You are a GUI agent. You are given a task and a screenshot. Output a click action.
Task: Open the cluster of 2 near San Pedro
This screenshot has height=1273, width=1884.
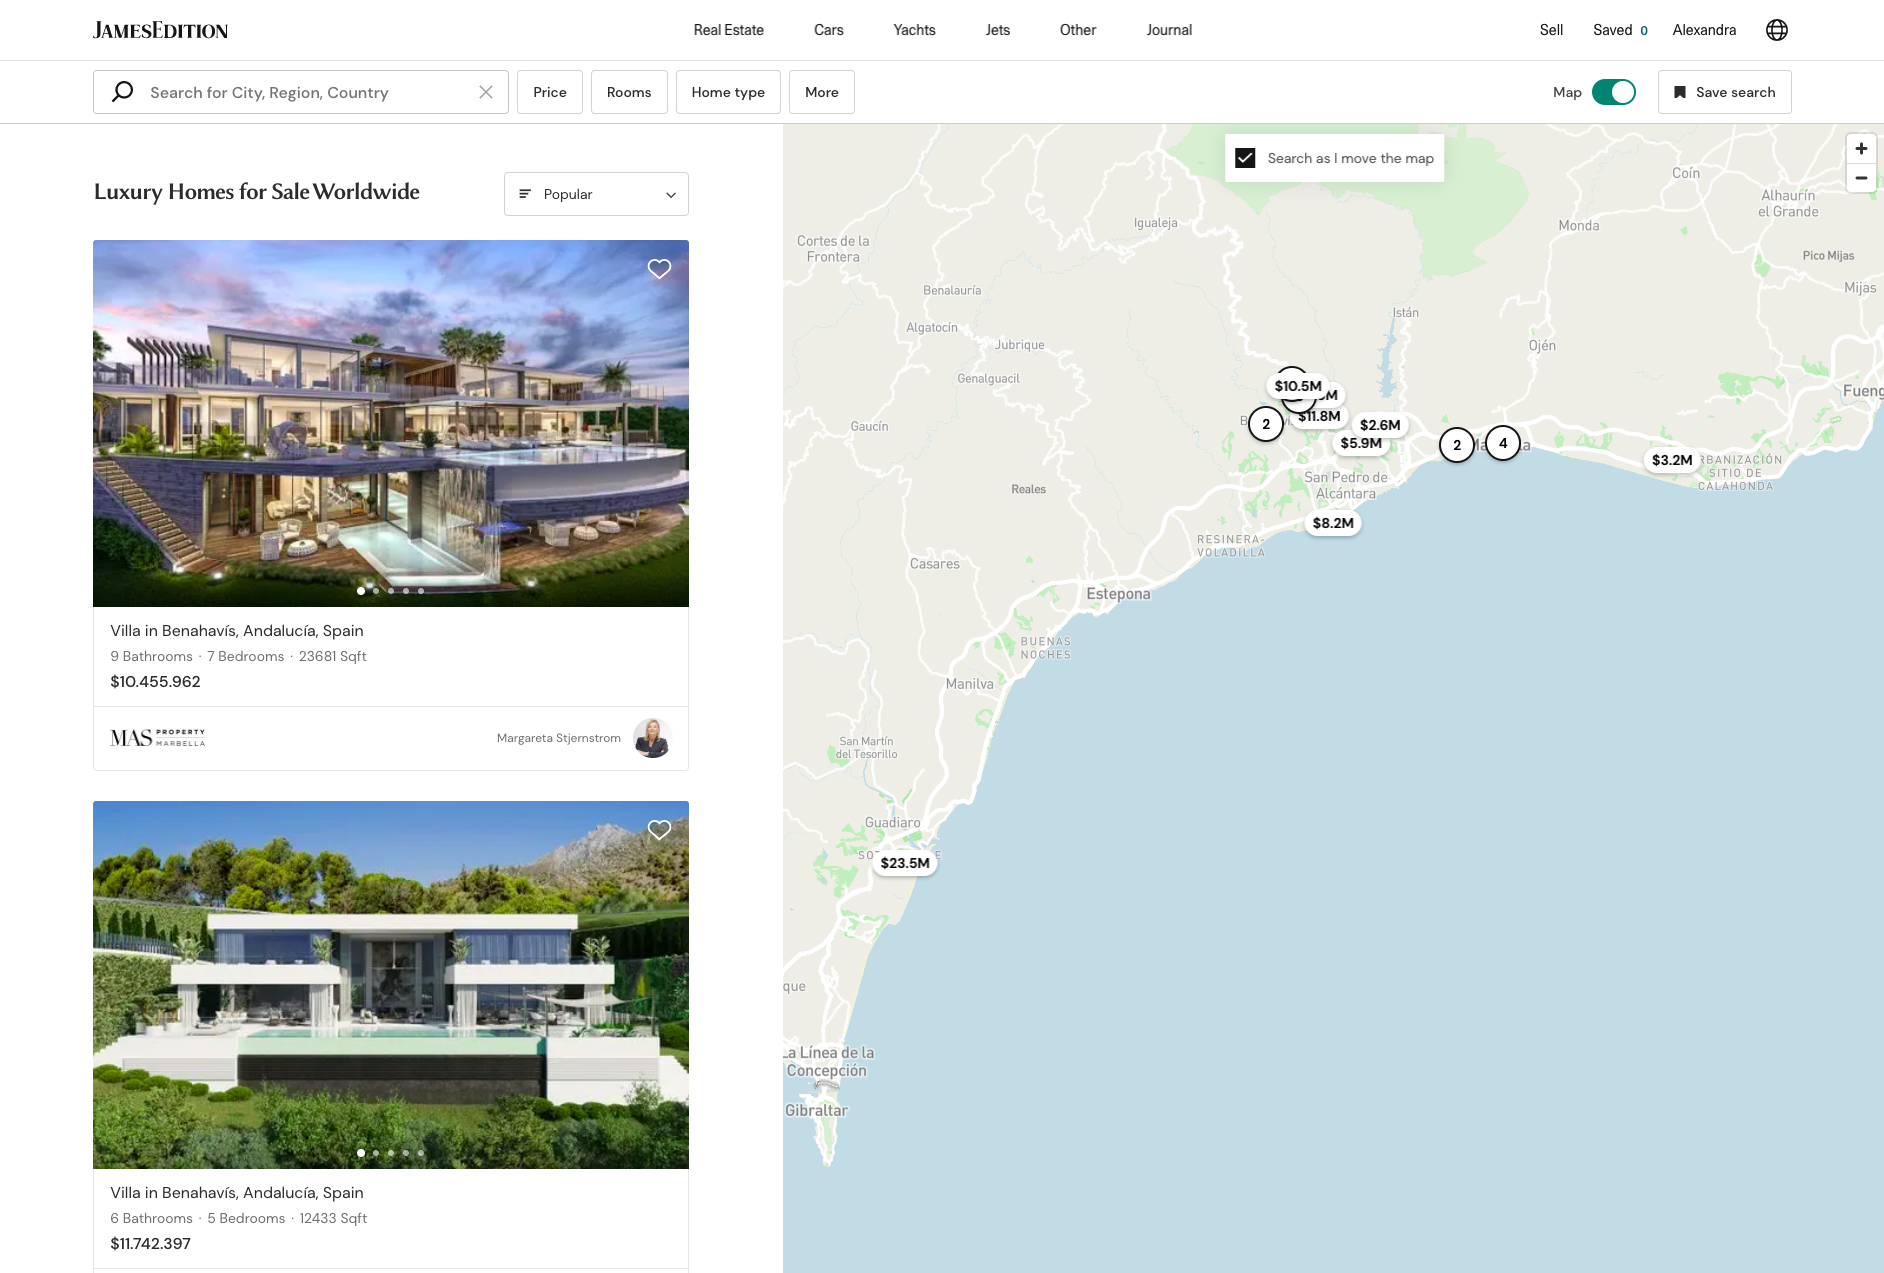1266,424
